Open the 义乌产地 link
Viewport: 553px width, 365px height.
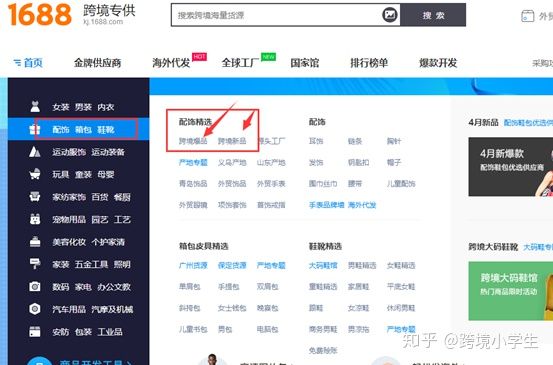232,163
